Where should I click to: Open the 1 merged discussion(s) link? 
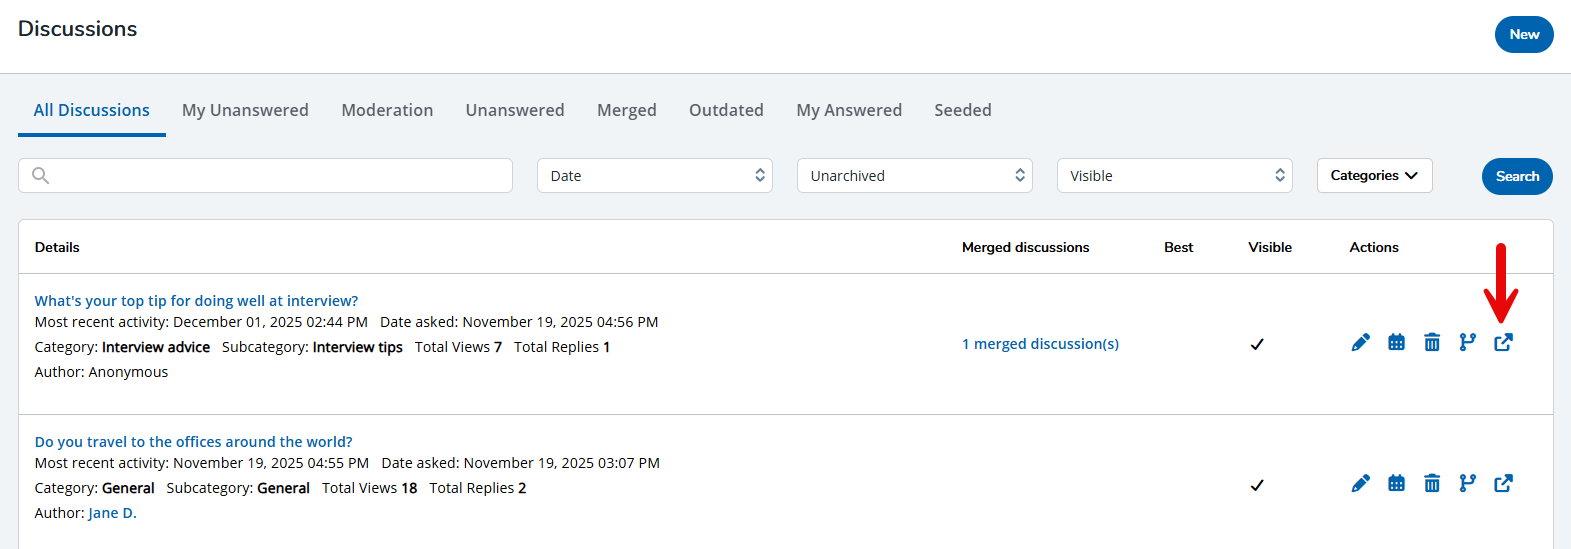[1040, 344]
